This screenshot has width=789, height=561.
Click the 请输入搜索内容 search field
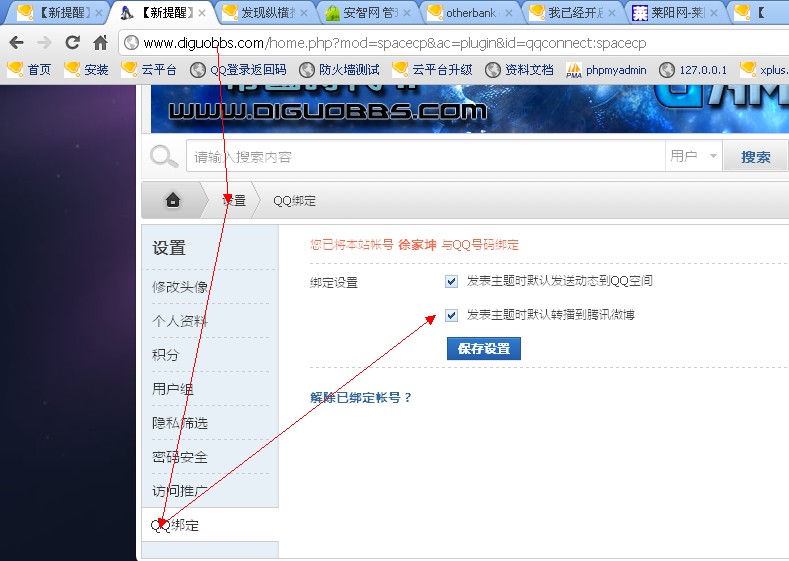(426, 156)
